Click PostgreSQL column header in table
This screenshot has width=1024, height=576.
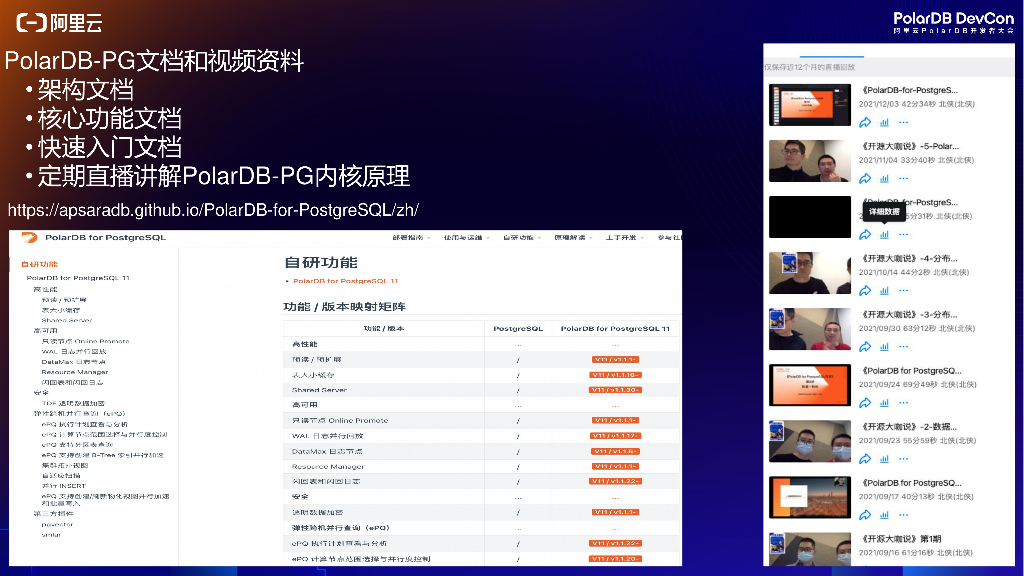pos(518,328)
